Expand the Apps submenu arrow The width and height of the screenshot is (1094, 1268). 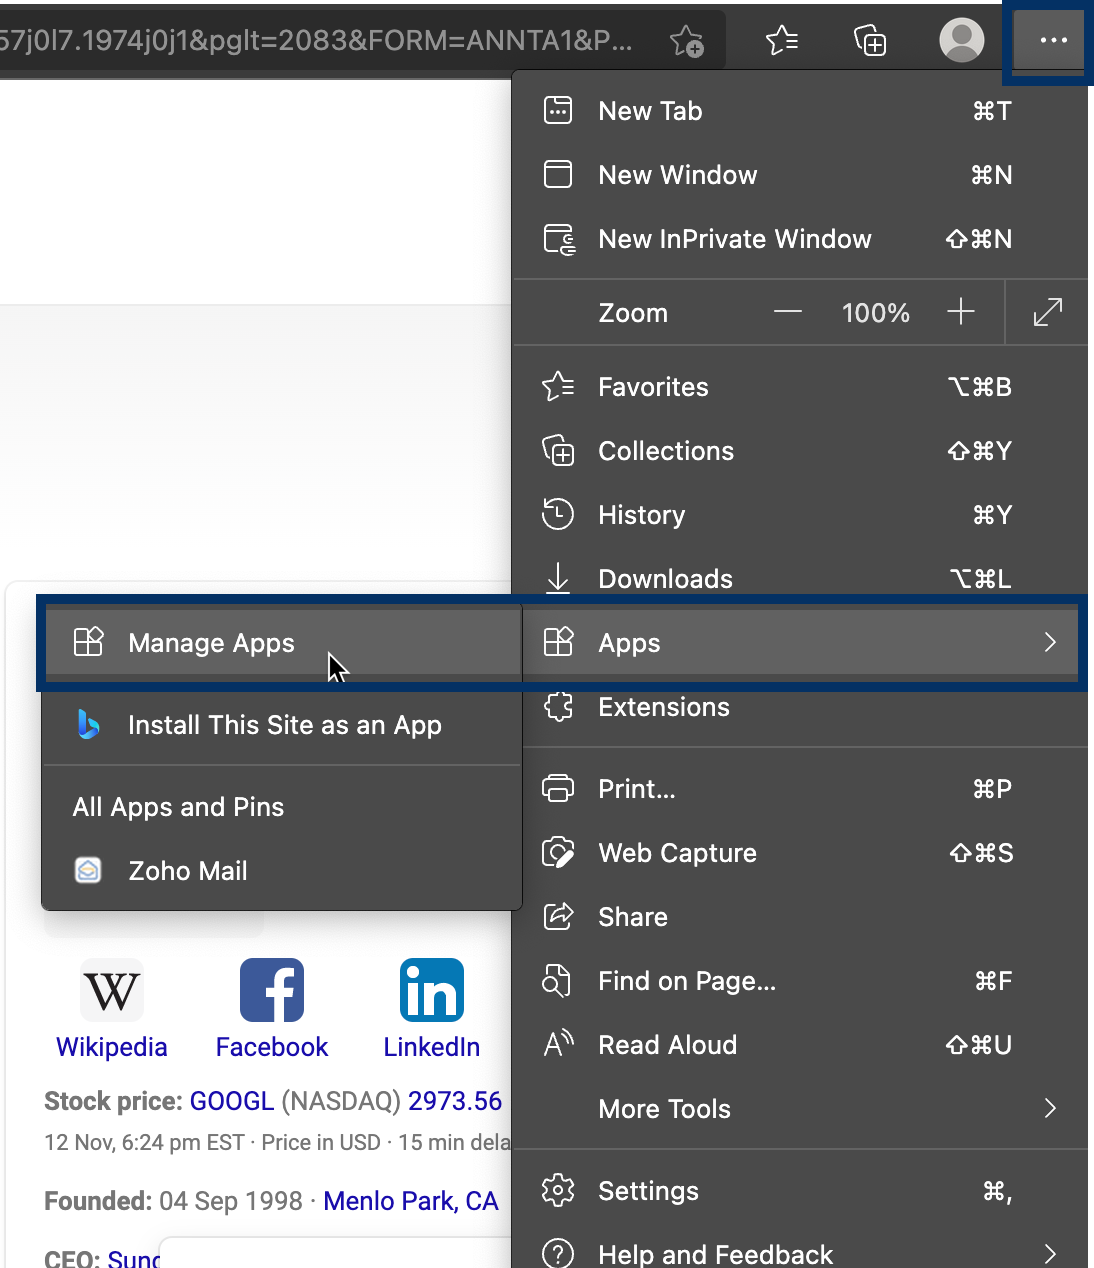click(1050, 642)
